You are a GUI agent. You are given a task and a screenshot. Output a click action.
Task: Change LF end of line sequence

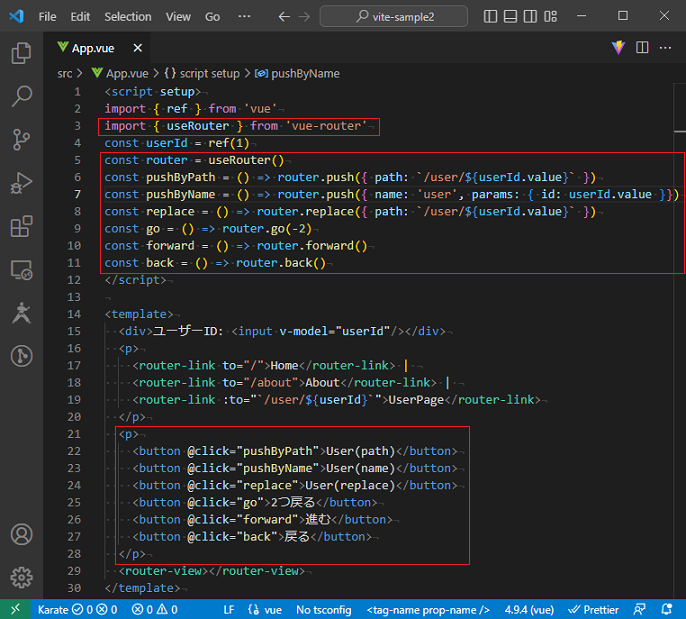[x=229, y=609]
